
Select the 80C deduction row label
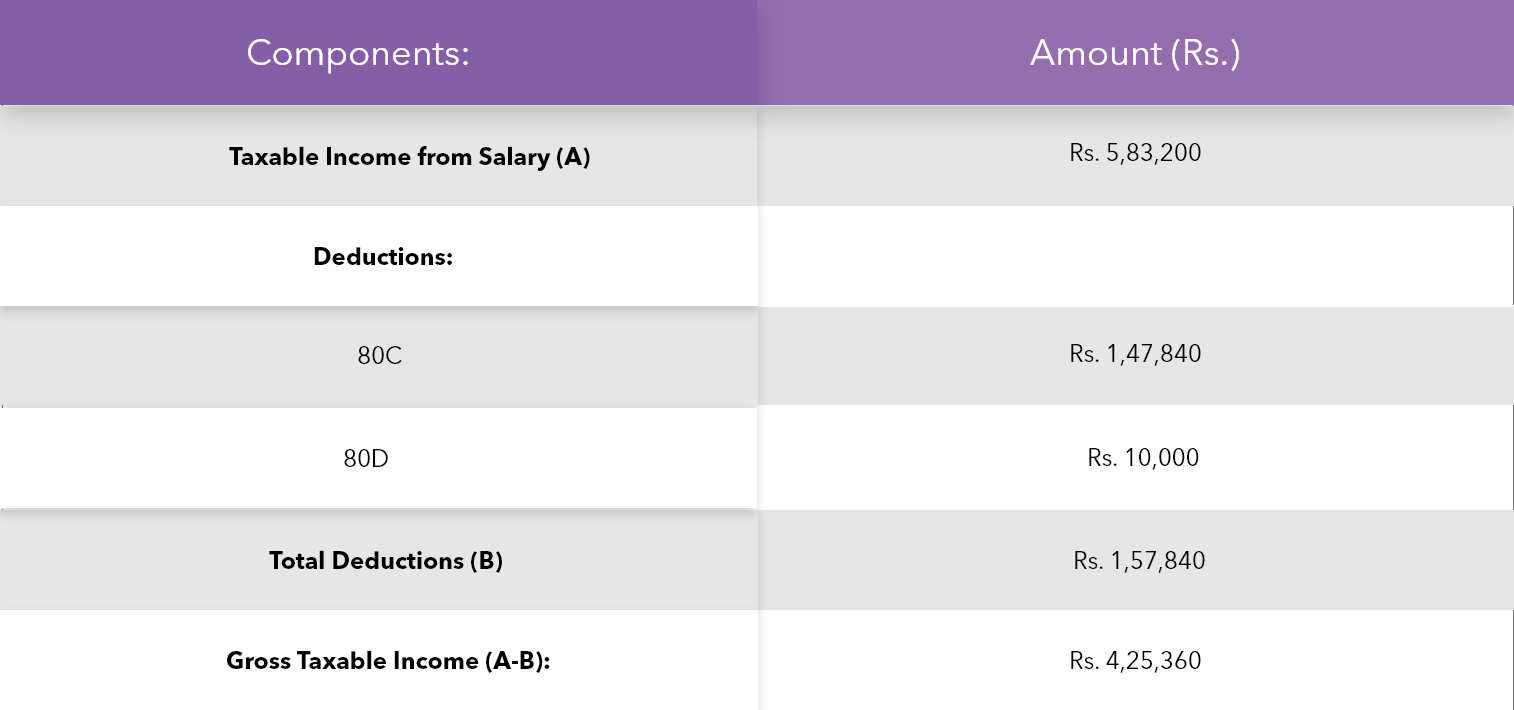(x=378, y=356)
